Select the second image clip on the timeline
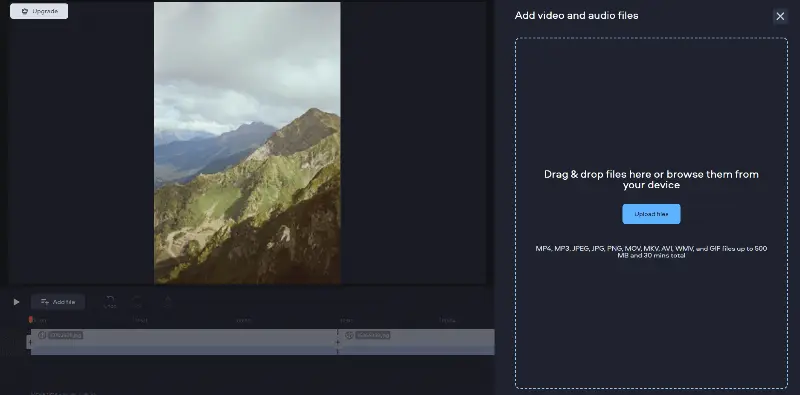The width and height of the screenshot is (800, 395). click(x=416, y=342)
